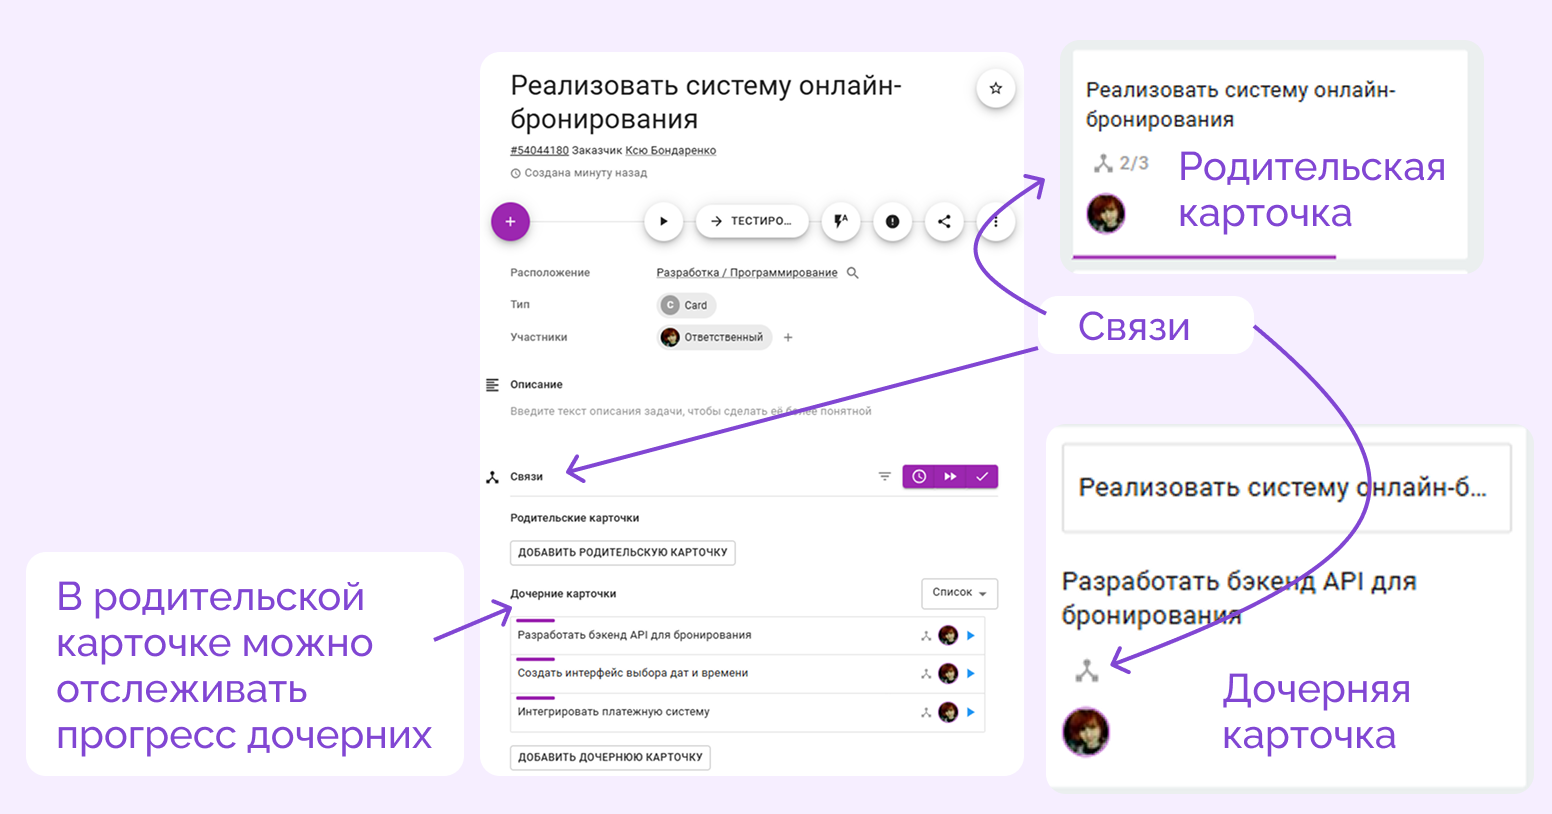Click ДОБАВИТЬ РОДИТЕЛЬСКУЮ КАРТОЧКУ button
1552x814 pixels.
tap(623, 553)
